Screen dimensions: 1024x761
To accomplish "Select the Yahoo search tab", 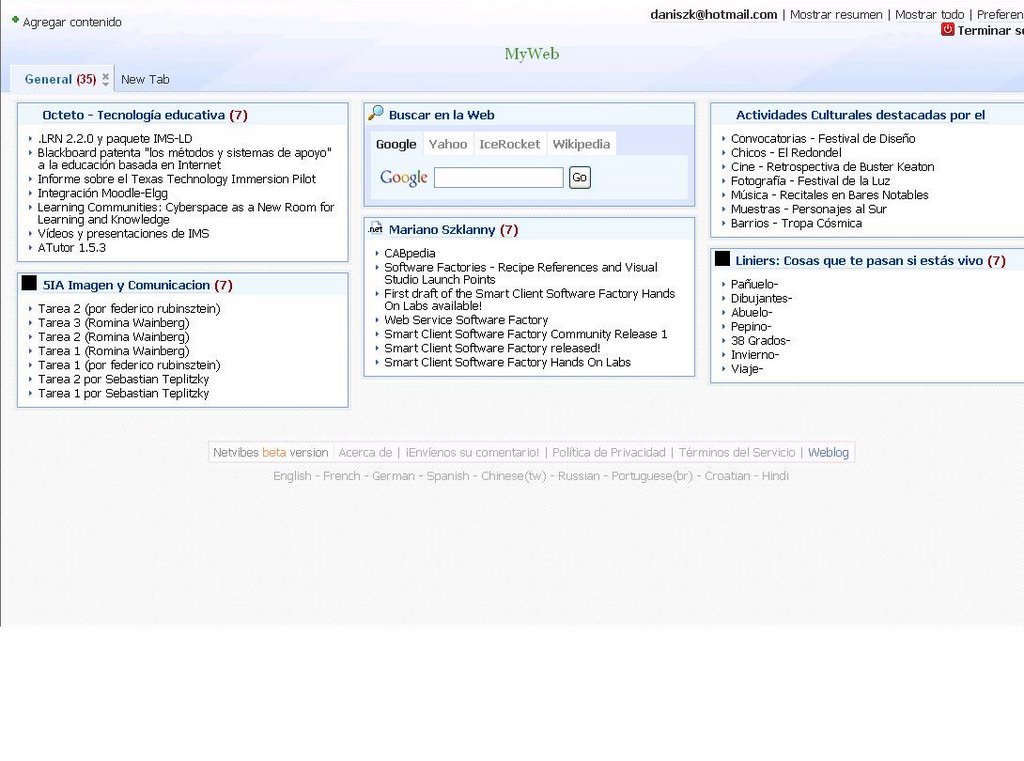I will point(447,144).
